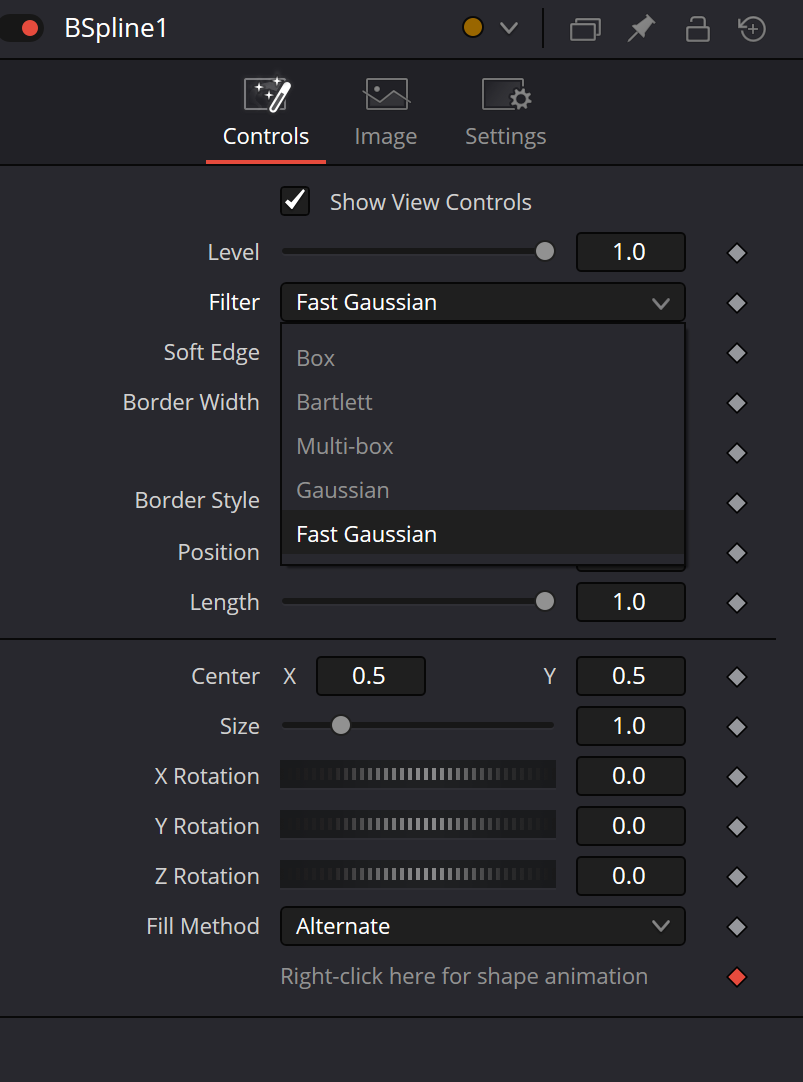
Task: Click the Size value field
Action: click(631, 726)
